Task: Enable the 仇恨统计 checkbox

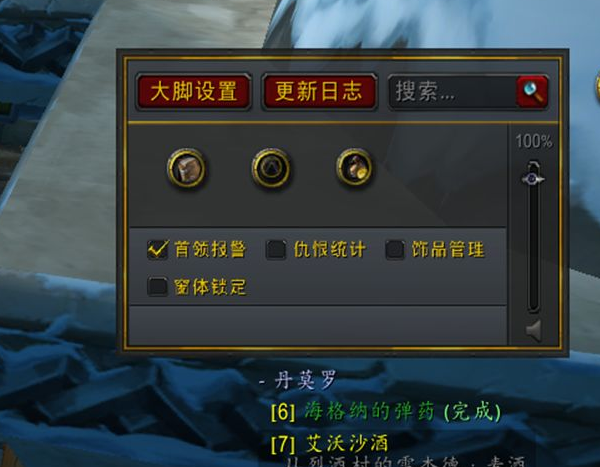Action: click(276, 250)
